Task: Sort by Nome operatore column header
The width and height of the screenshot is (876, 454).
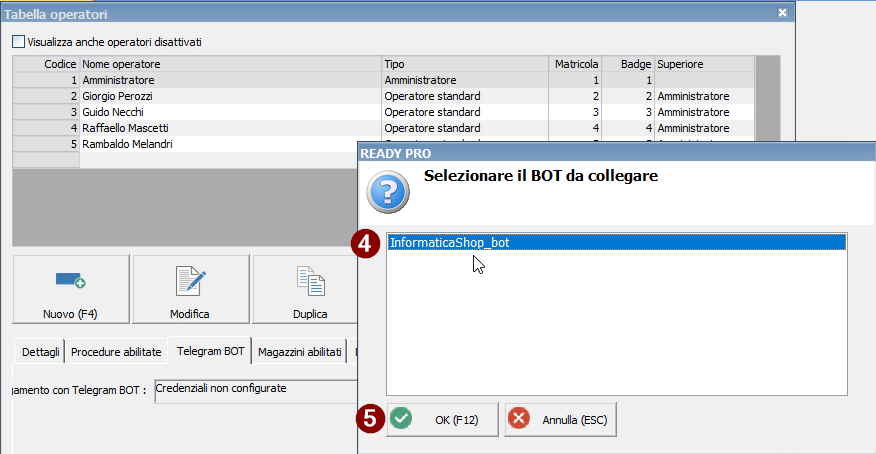Action: pyautogui.click(x=230, y=64)
